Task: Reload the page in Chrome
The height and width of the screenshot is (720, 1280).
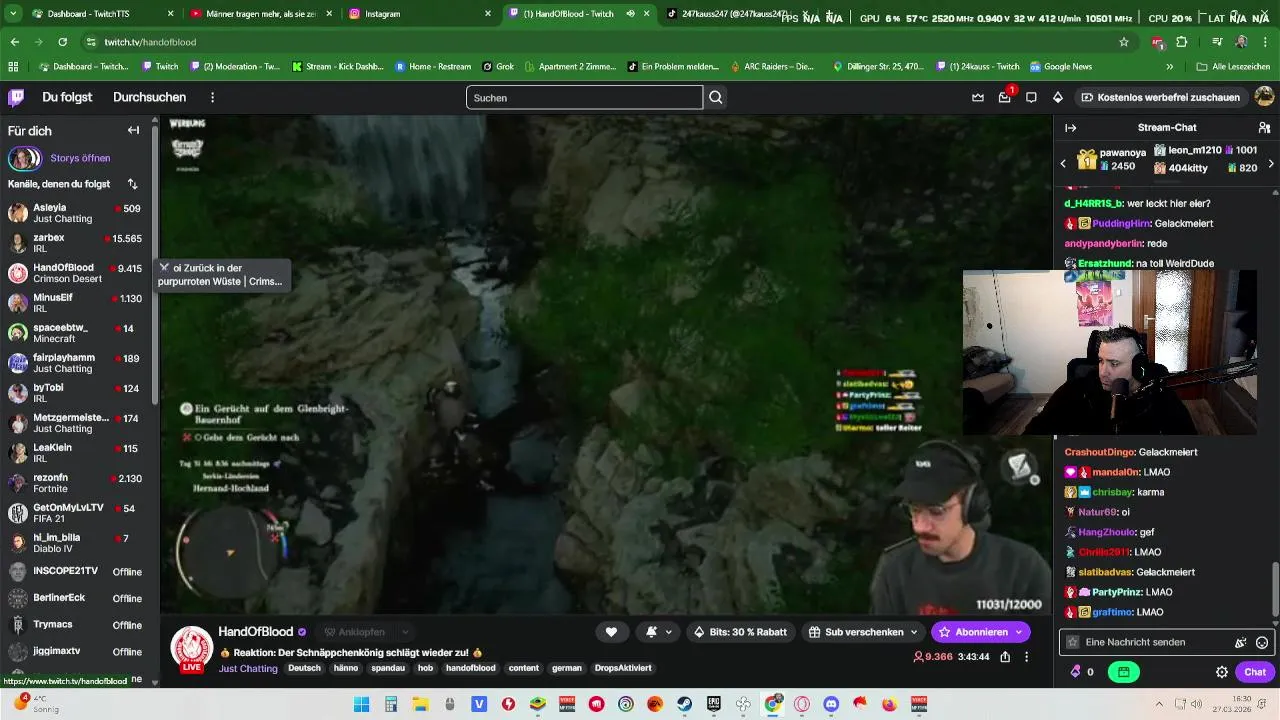Action: 62,42
